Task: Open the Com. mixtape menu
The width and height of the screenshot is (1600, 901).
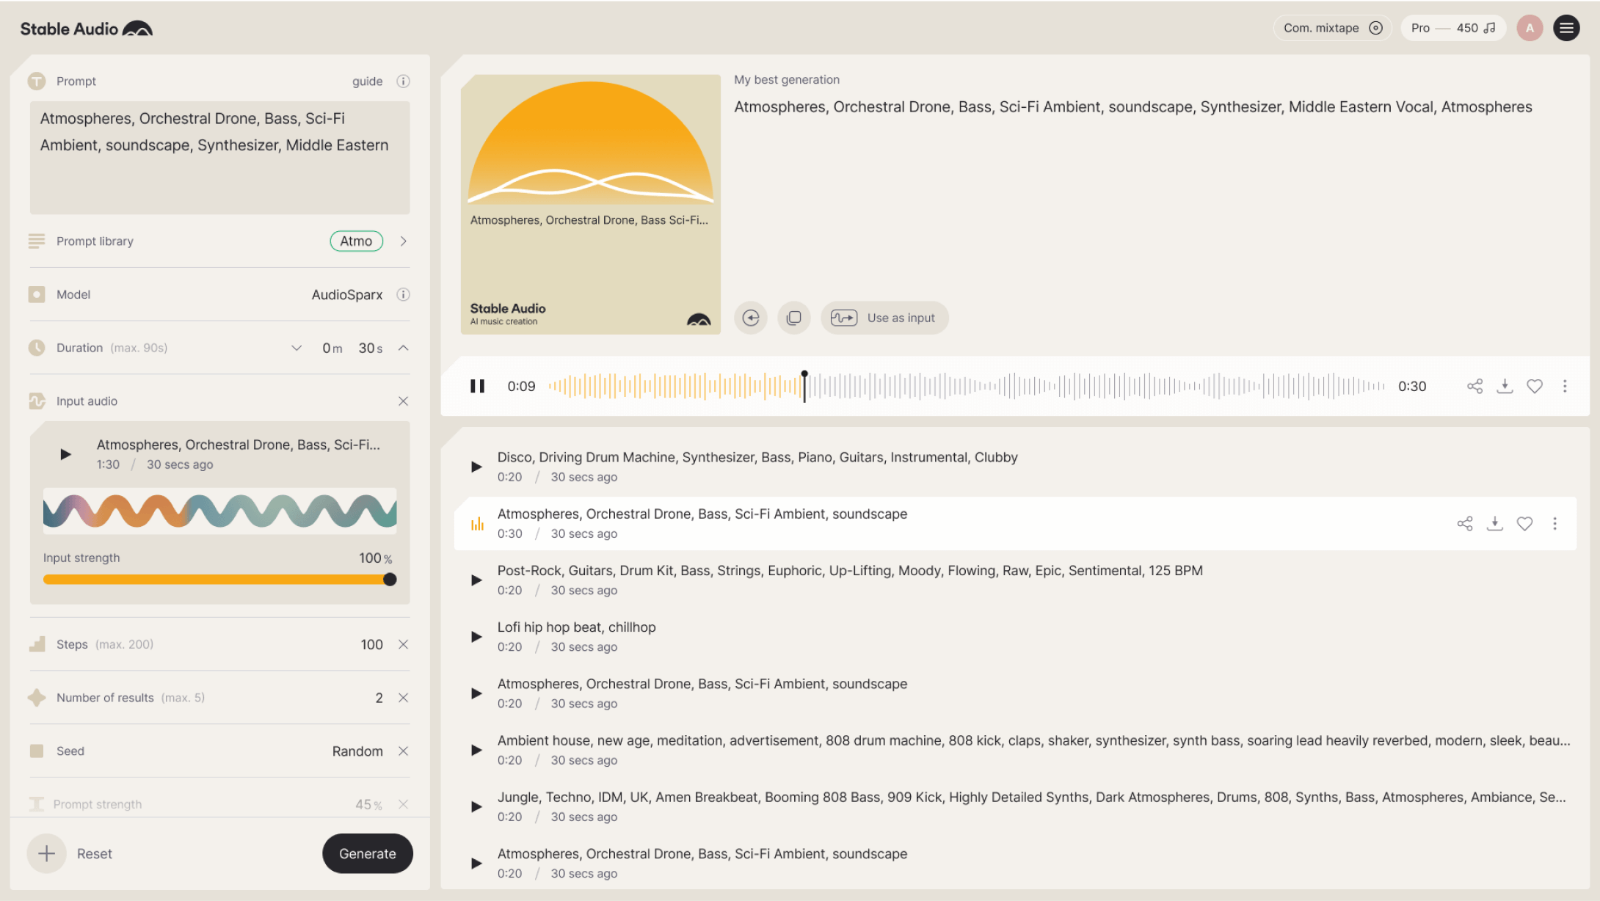Action: tap(1332, 28)
